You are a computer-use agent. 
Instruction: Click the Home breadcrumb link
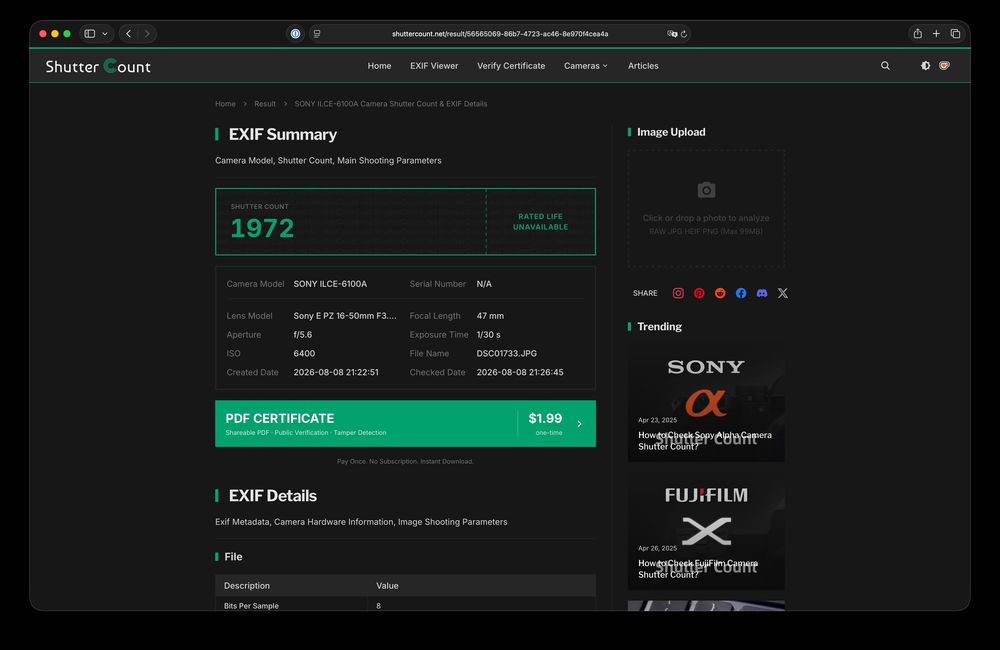pyautogui.click(x=225, y=103)
